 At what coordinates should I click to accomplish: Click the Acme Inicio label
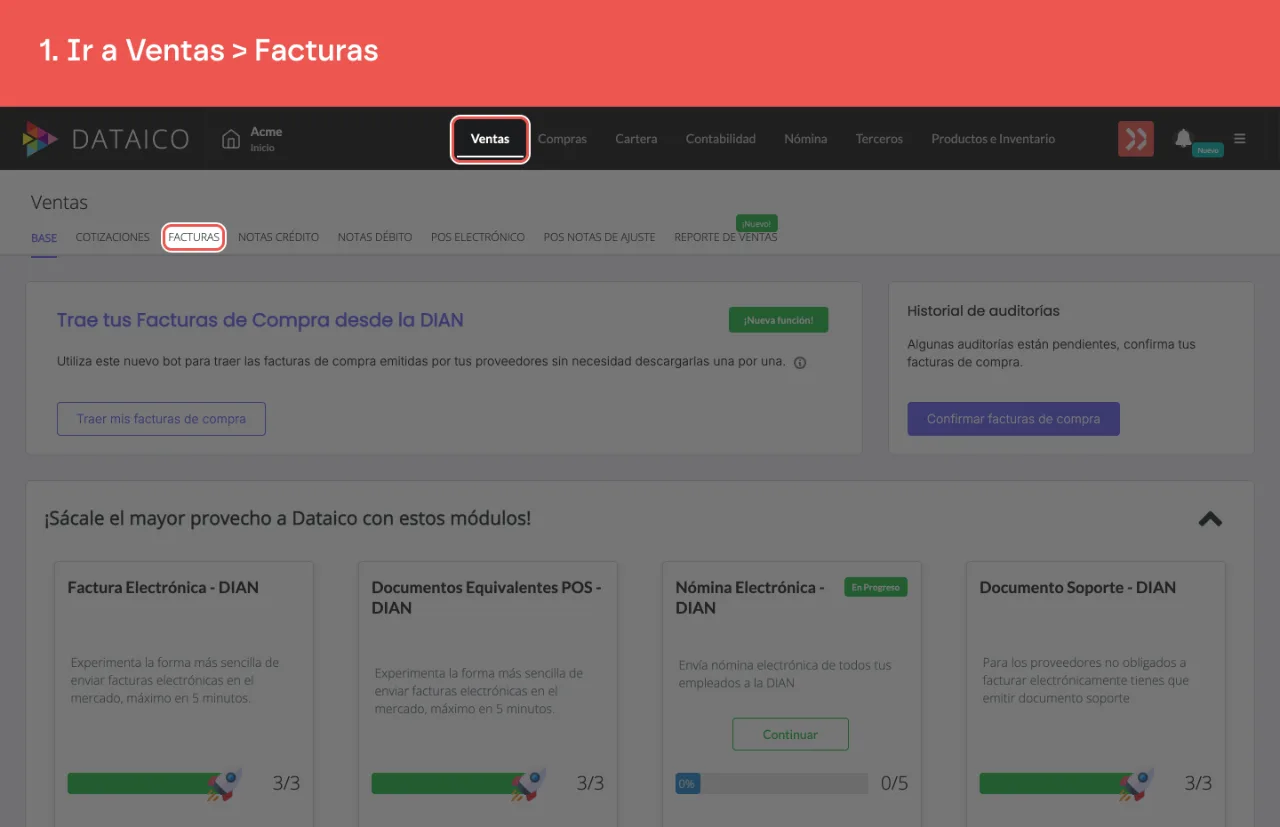(x=266, y=139)
